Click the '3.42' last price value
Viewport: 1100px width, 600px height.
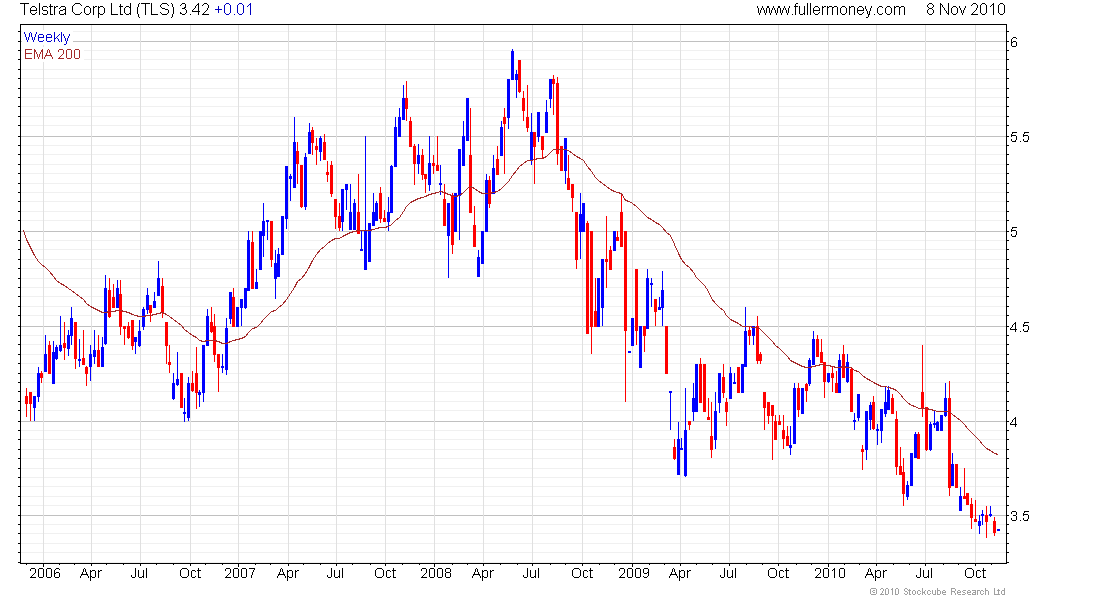point(194,10)
